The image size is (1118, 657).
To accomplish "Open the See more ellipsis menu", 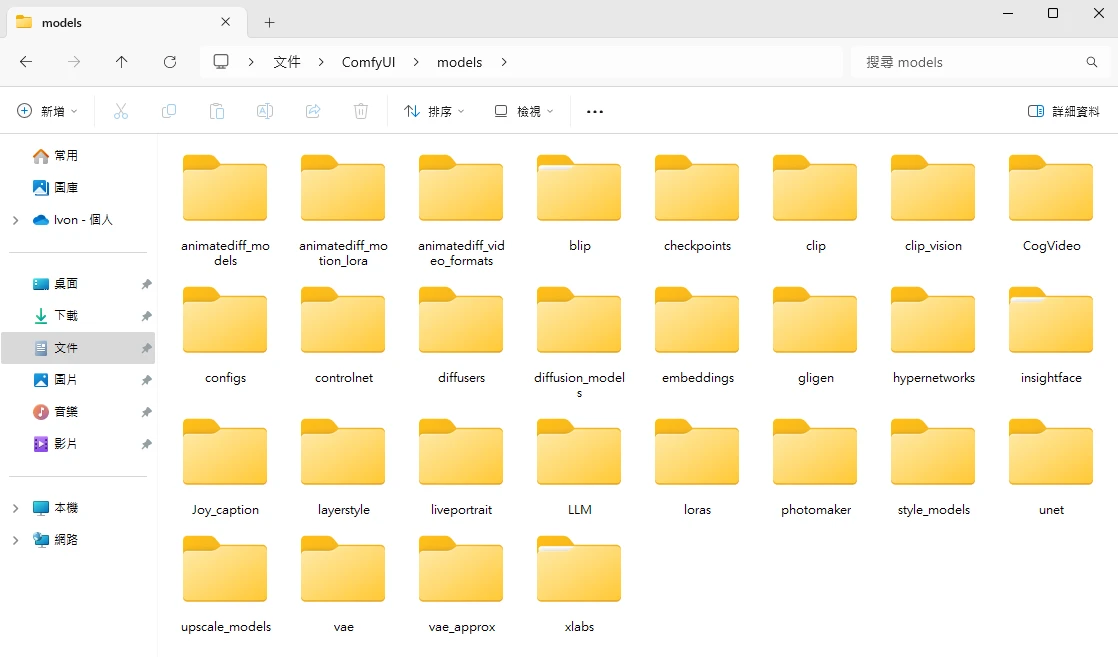I will [595, 111].
